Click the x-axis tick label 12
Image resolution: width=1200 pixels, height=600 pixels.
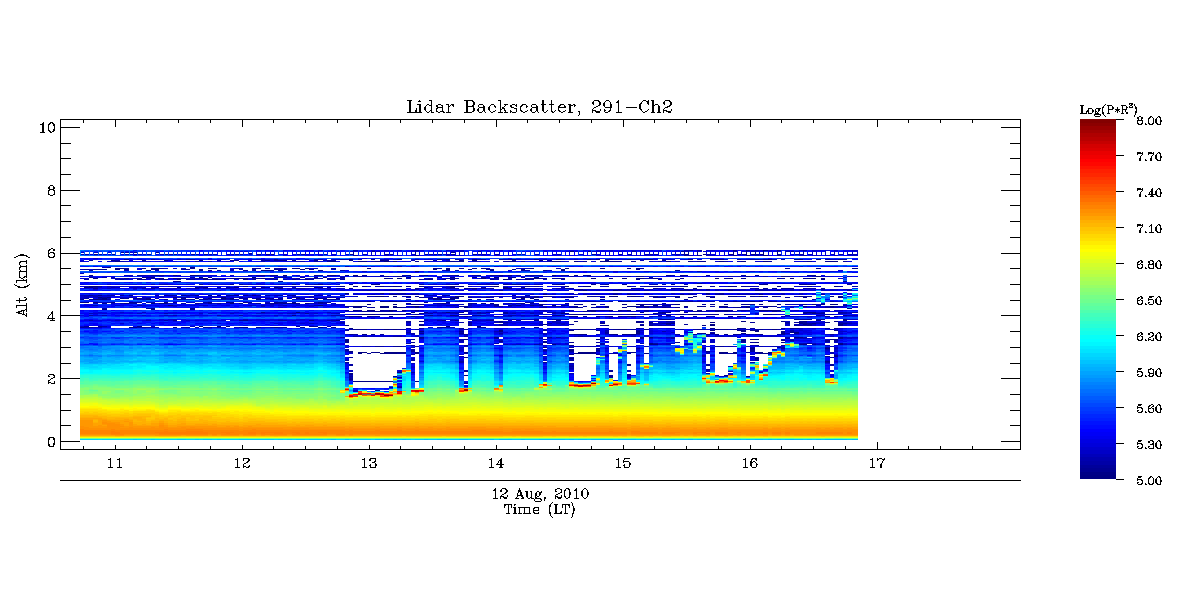(x=242, y=464)
